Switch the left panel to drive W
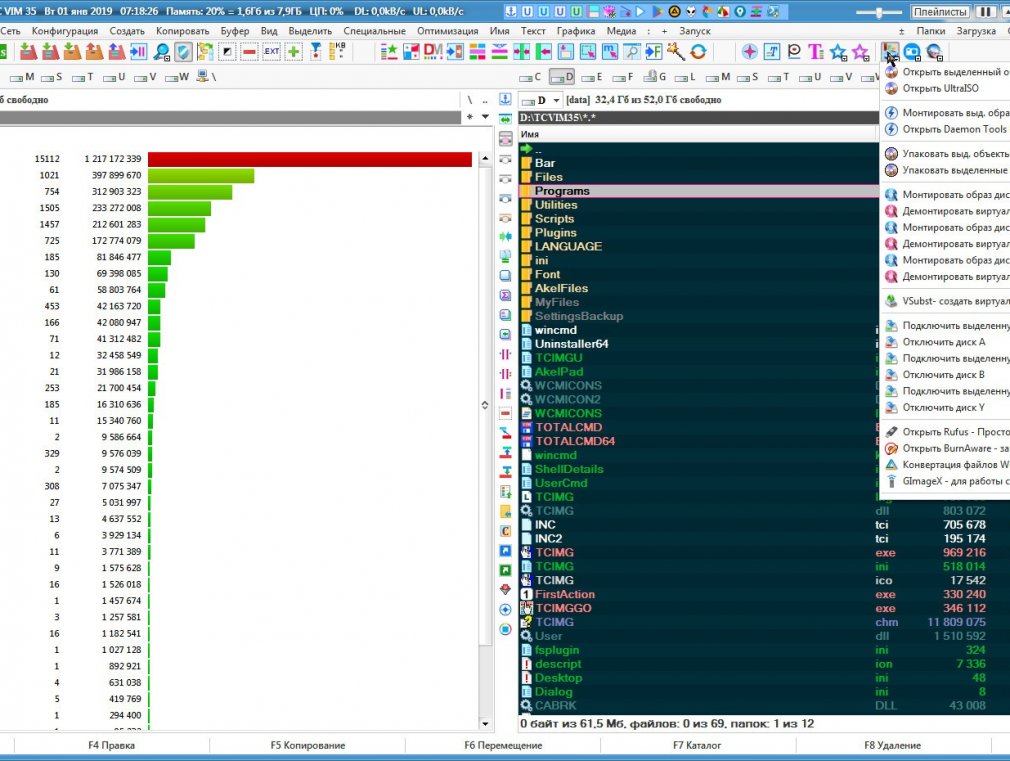The width and height of the screenshot is (1010, 761). pyautogui.click(x=177, y=77)
